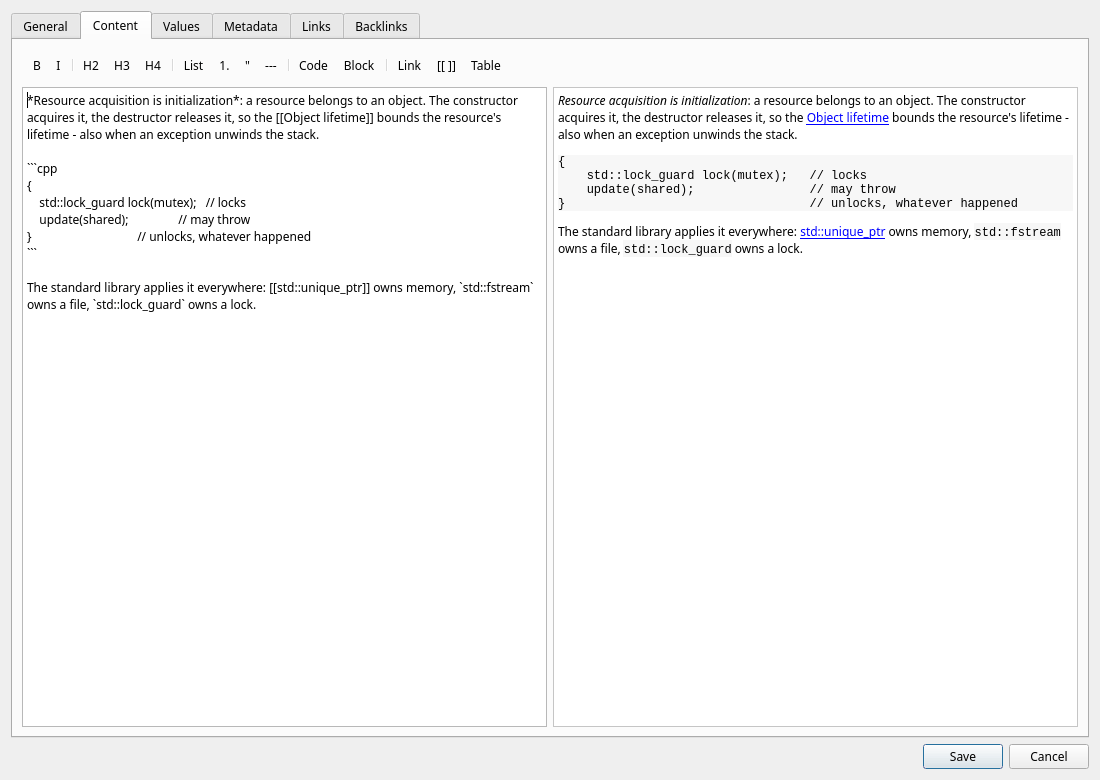Insert a wiki link with [[ ]]
This screenshot has height=780, width=1100.
coord(446,65)
